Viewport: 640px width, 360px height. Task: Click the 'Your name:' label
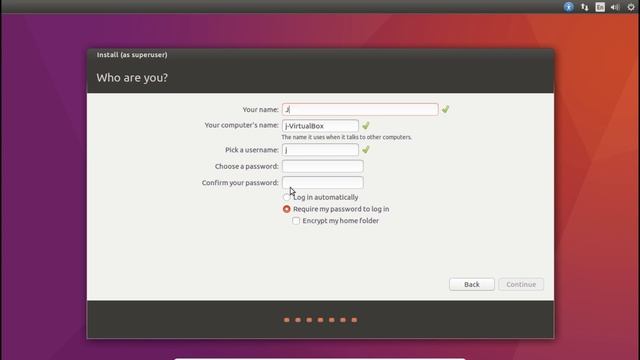[x=260, y=109]
